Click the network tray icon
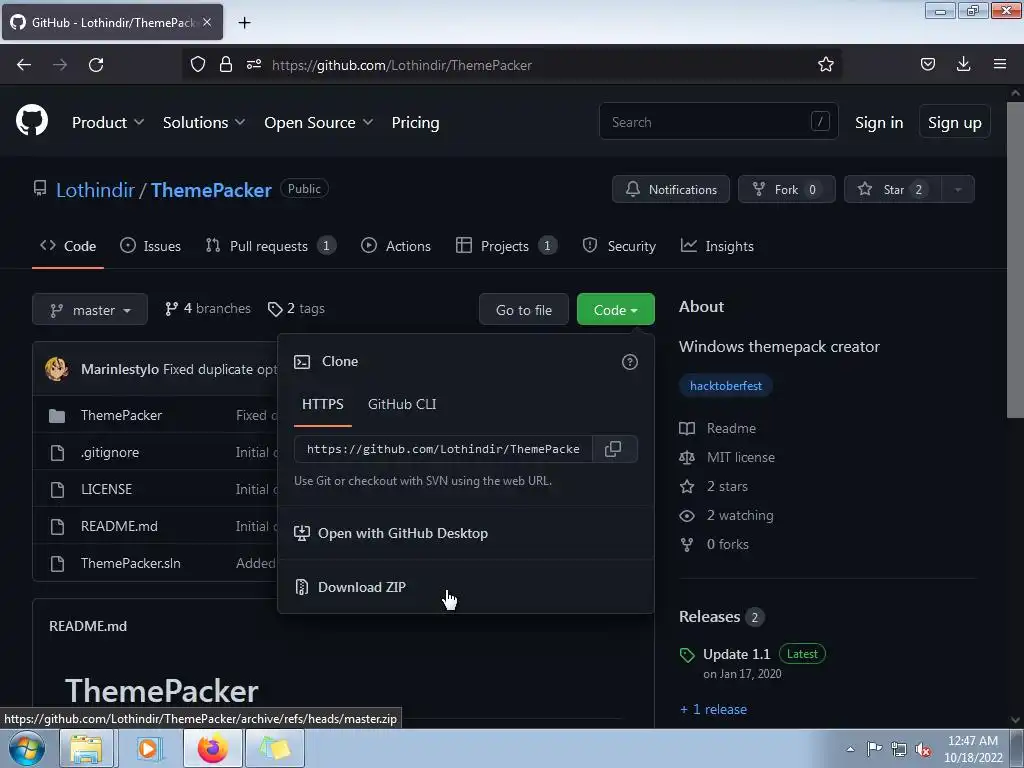 point(899,749)
